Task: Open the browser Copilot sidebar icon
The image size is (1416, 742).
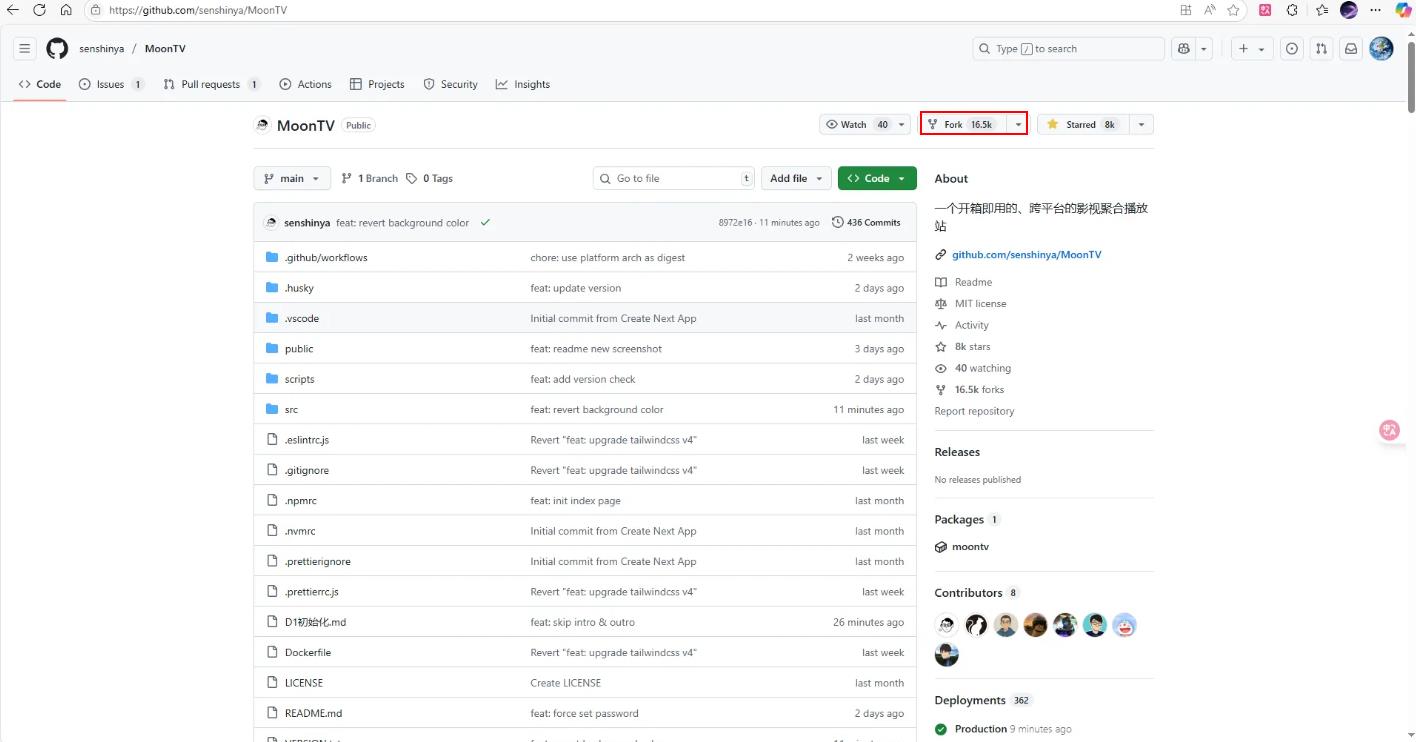Action: (1404, 10)
